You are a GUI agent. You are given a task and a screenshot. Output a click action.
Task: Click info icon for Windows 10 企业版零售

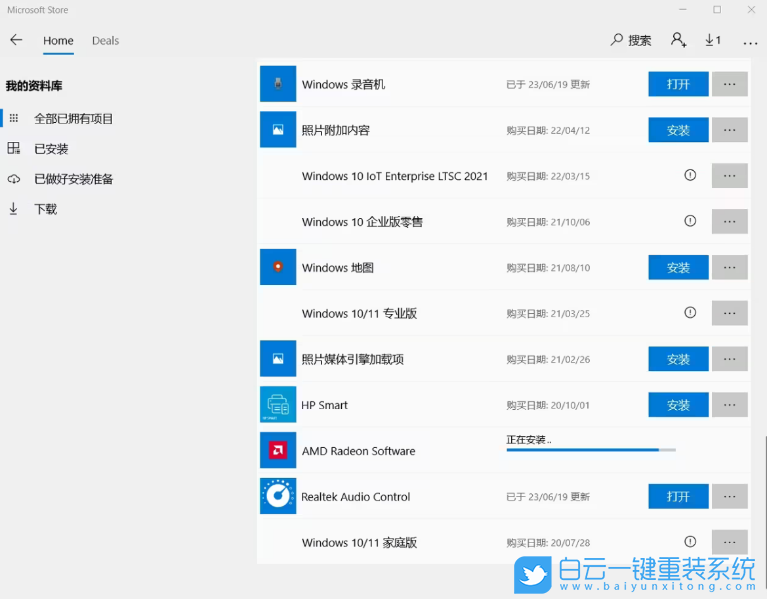[690, 221]
